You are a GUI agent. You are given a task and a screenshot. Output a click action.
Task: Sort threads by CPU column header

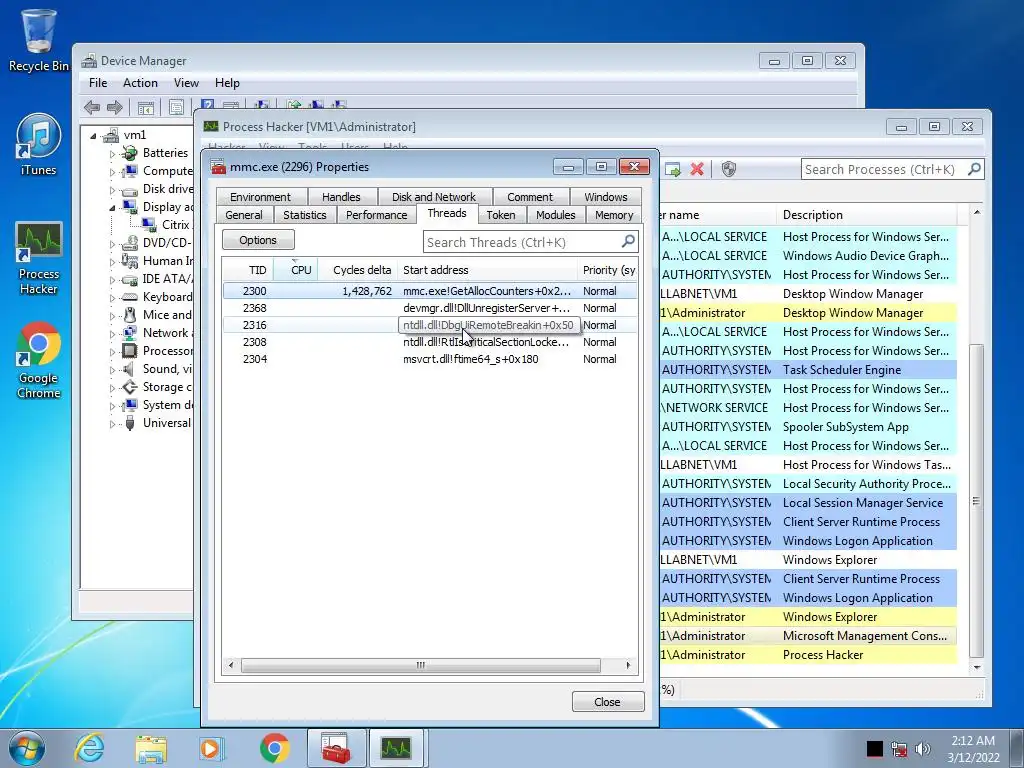click(x=295, y=270)
